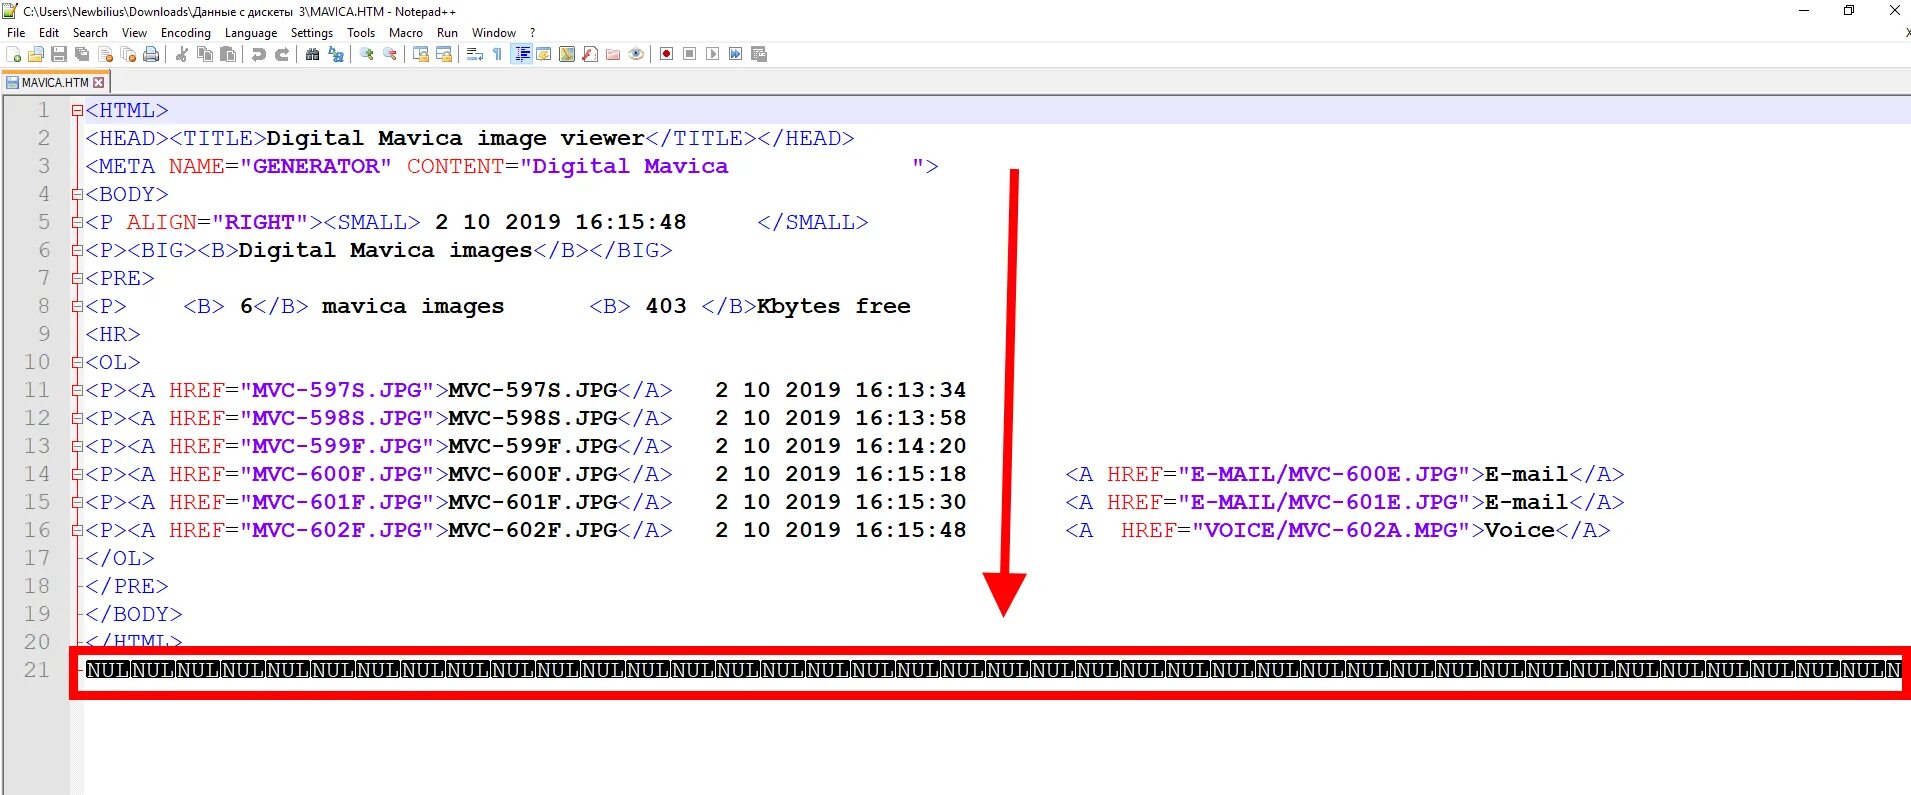Collapse the BODY fold on line 4

click(77, 195)
